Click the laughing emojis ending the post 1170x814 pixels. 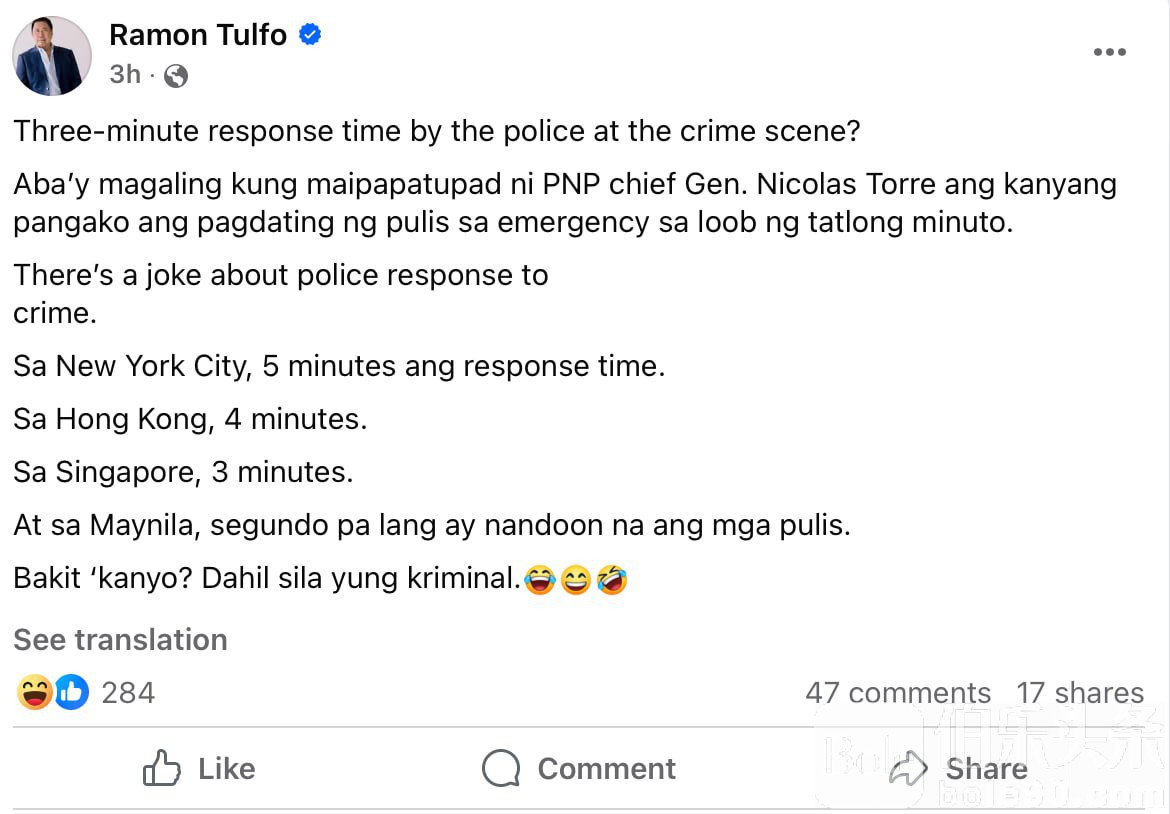(x=576, y=579)
